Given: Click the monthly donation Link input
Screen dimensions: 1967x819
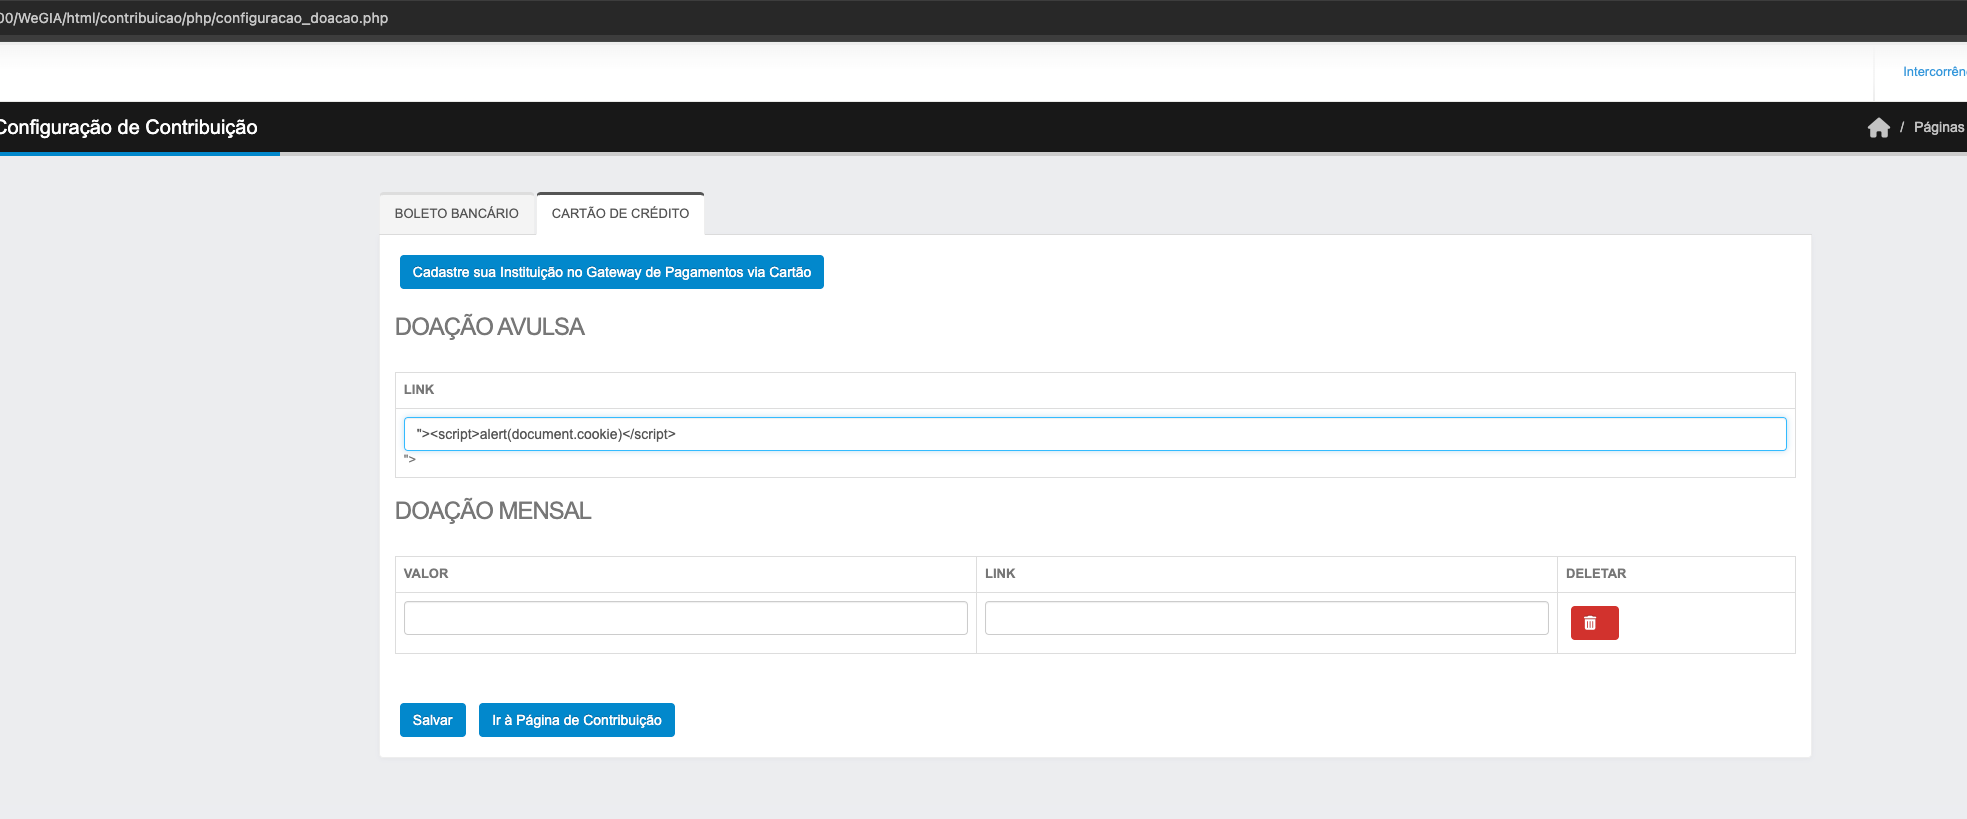Looking at the screenshot, I should (x=1266, y=618).
